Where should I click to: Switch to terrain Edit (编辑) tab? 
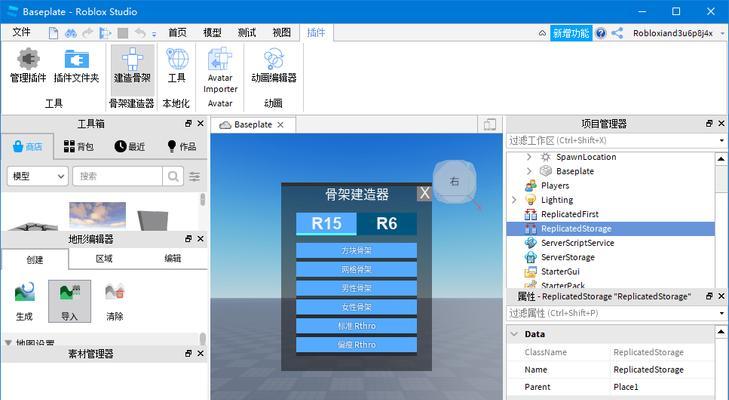coord(172,259)
